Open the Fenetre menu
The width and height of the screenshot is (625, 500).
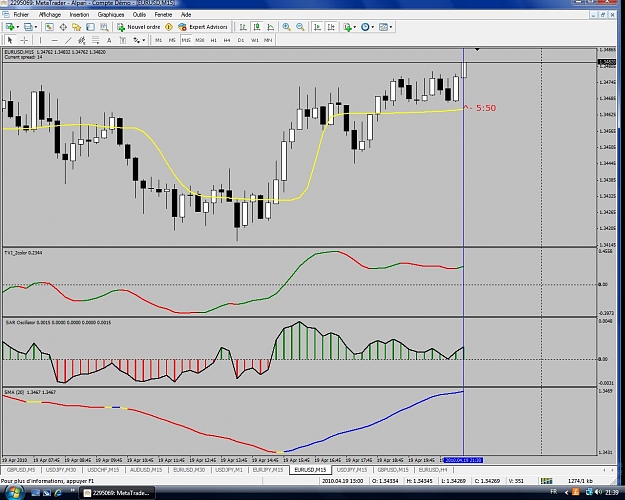click(x=163, y=15)
